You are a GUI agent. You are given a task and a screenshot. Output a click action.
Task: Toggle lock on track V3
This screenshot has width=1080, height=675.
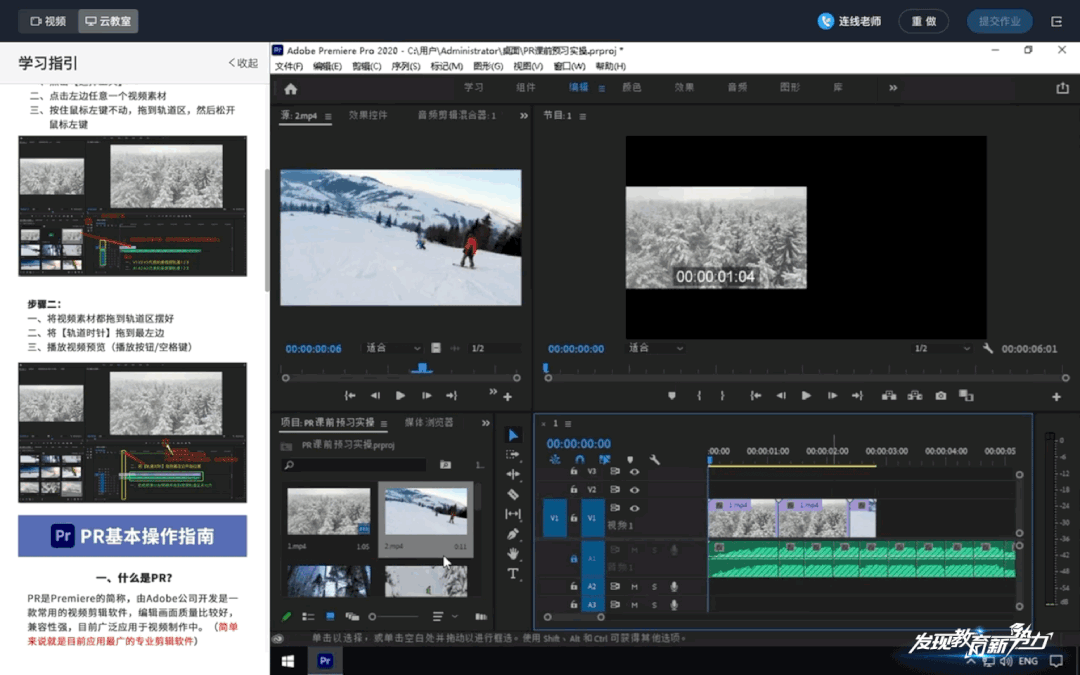tap(574, 471)
